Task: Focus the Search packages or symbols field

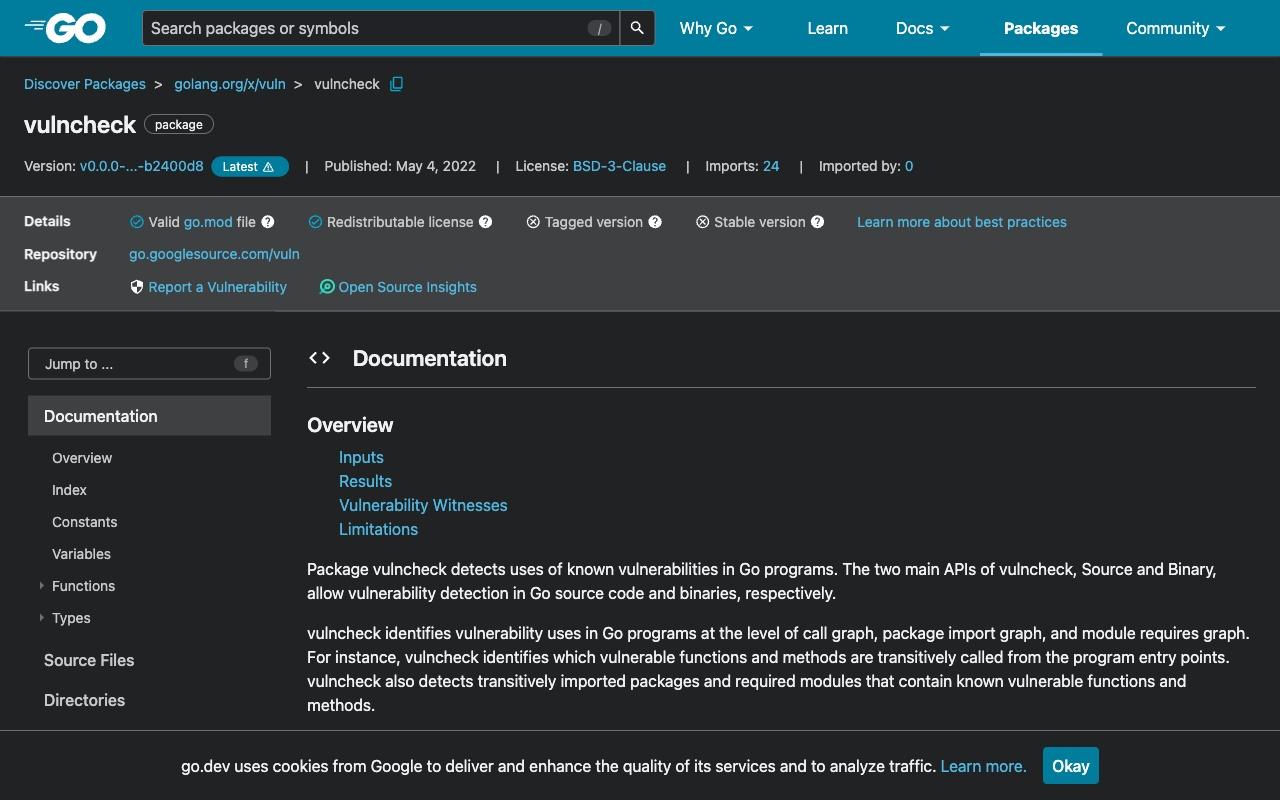Action: pos(380,28)
